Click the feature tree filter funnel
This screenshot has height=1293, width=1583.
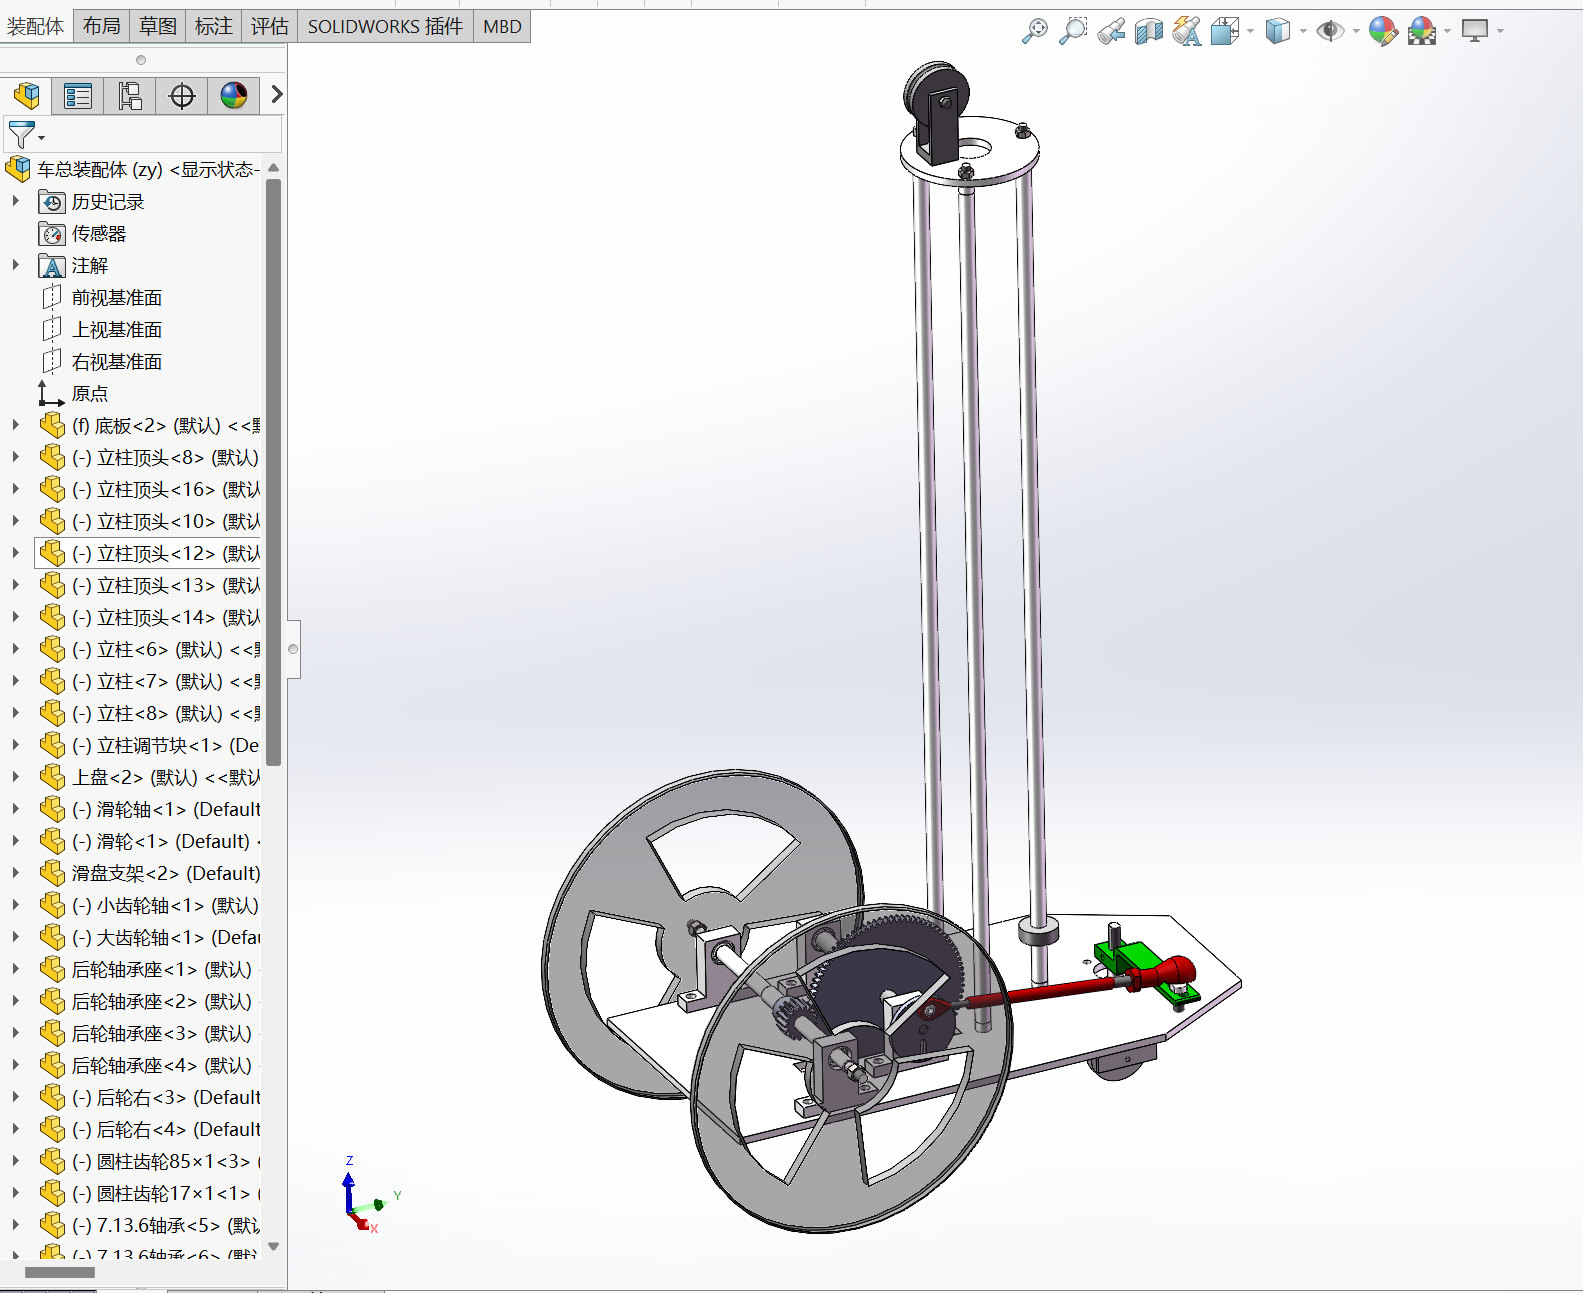(x=22, y=133)
